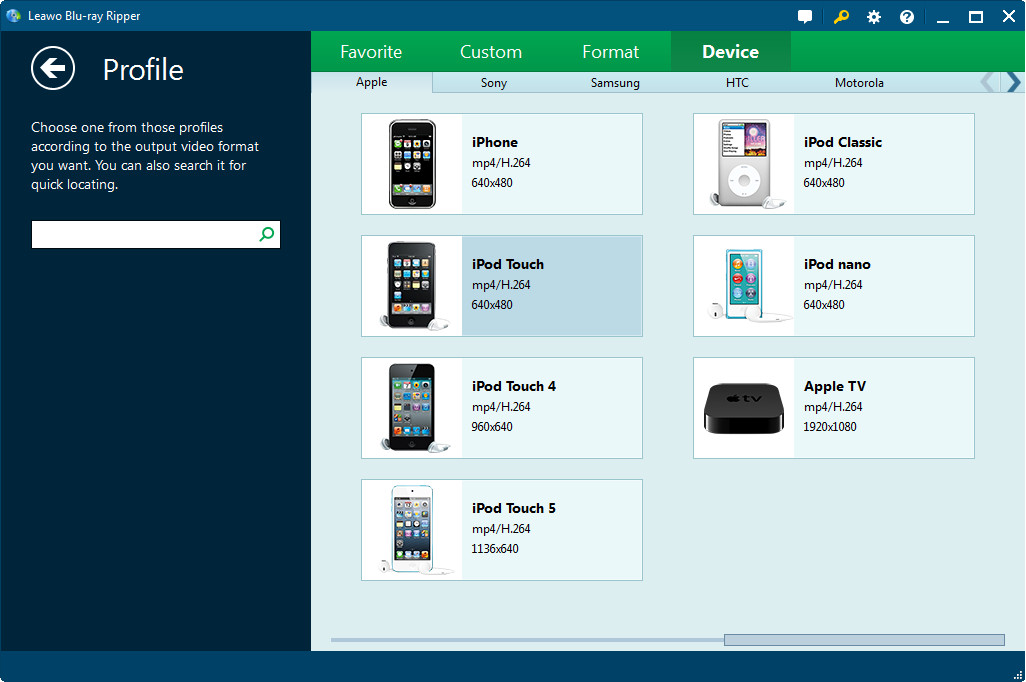This screenshot has height=682, width=1026.
Task: Click the iPod Touch 5 device image
Action: pyautogui.click(x=414, y=529)
